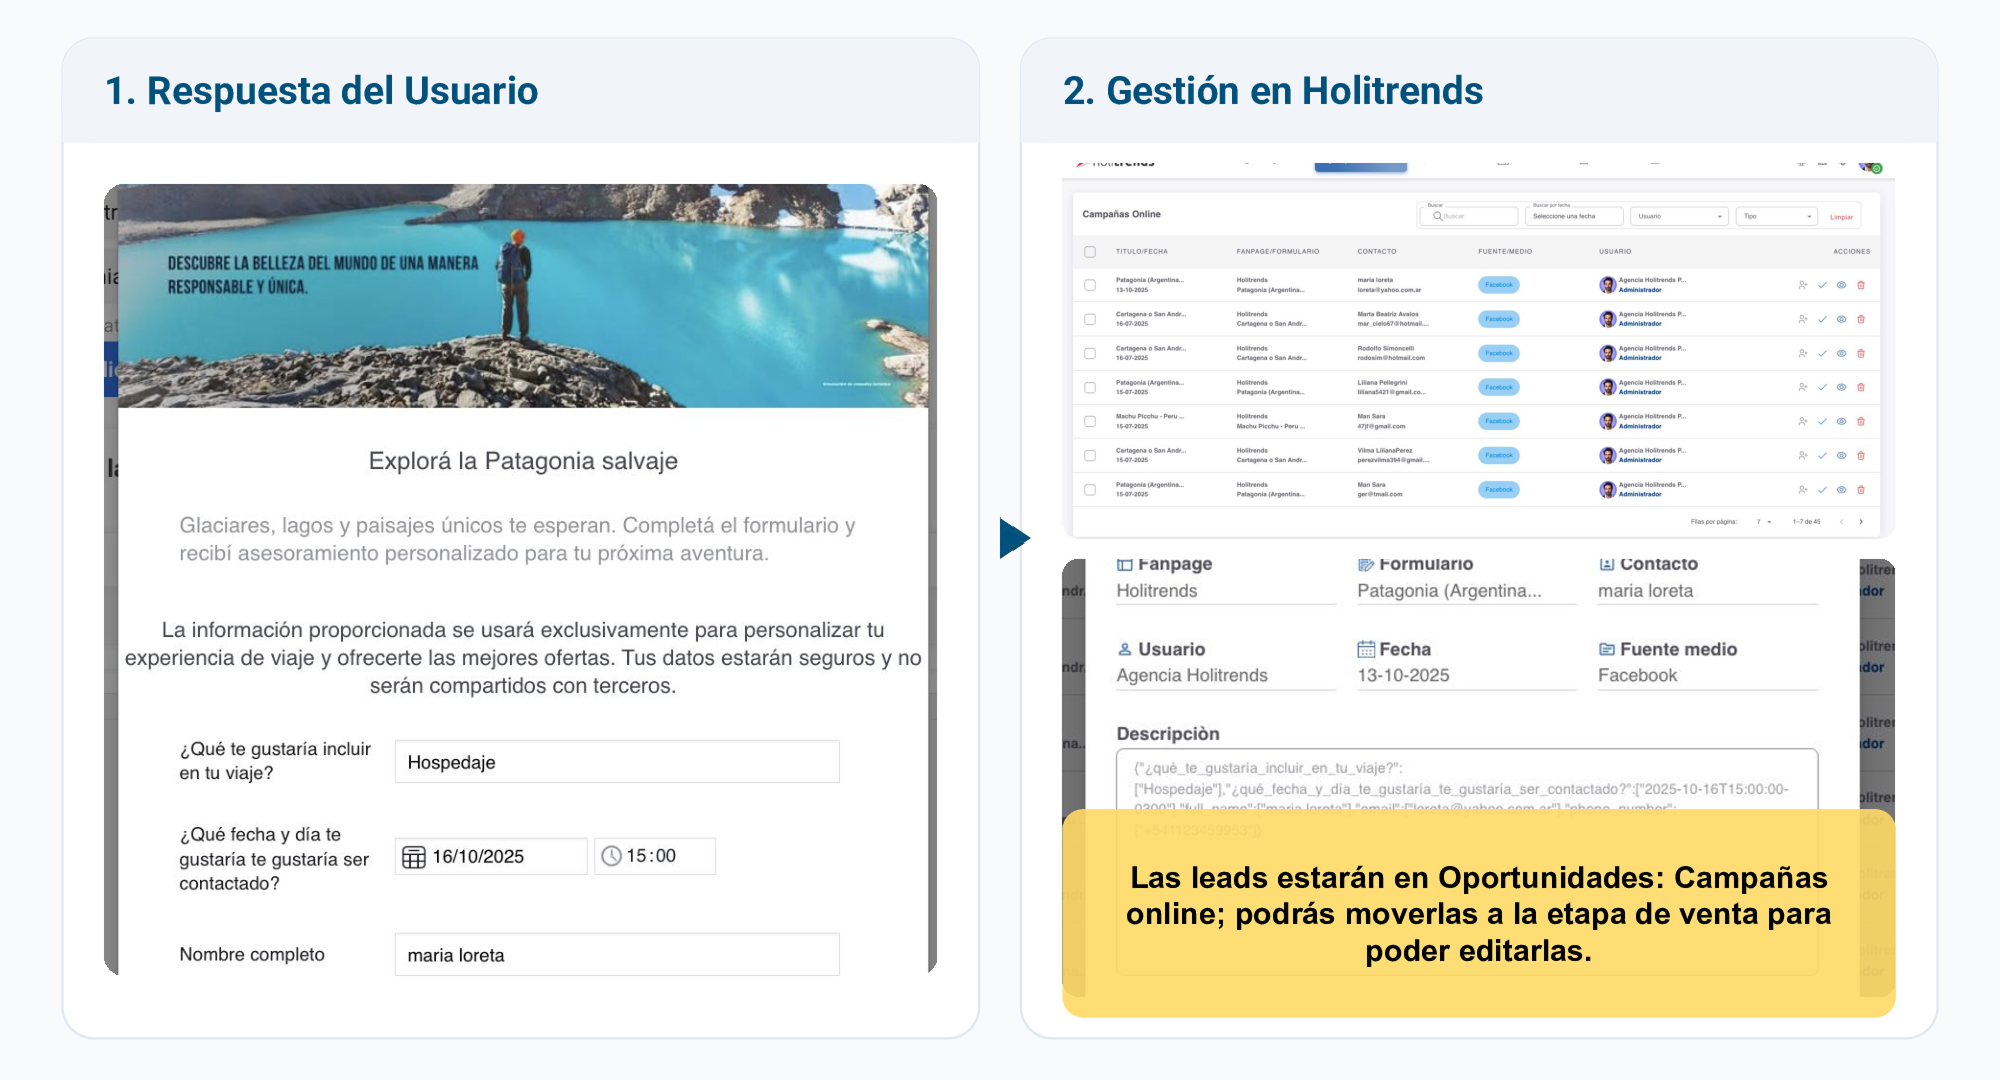Select the Marta Beatriz Avalos row checkbox
Screen dimensions: 2000x1080
tap(1090, 319)
